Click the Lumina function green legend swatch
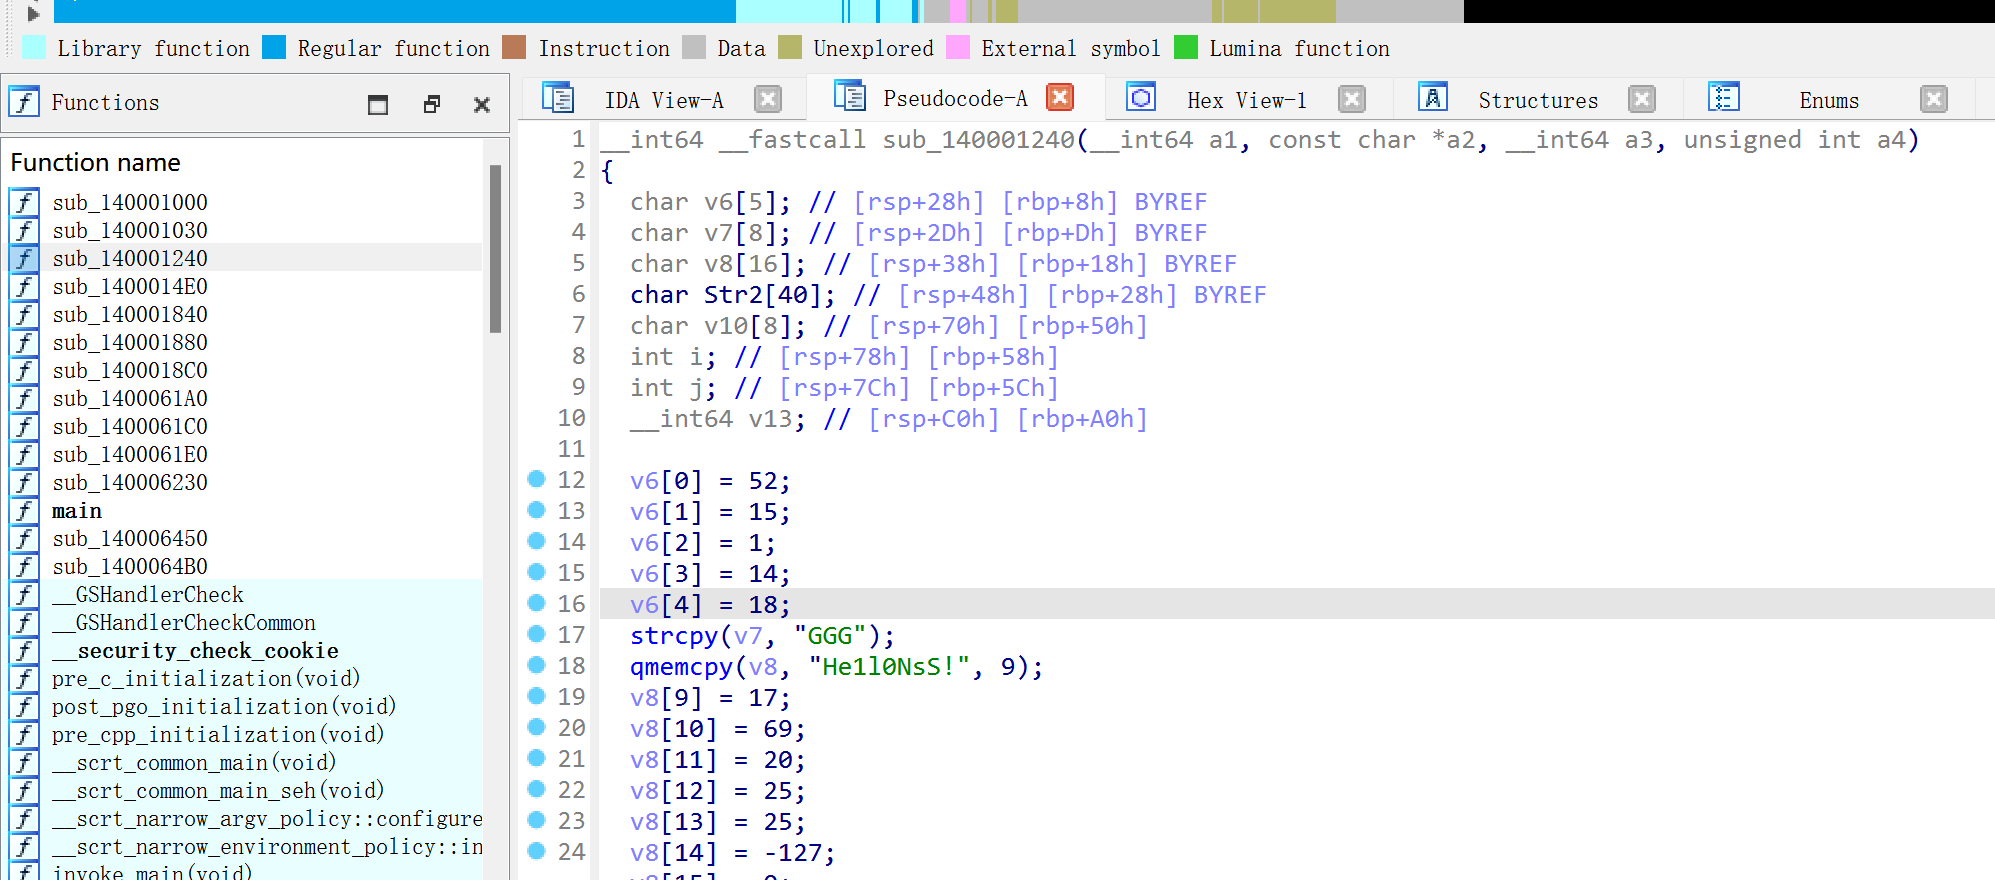Image resolution: width=1995 pixels, height=880 pixels. click(1186, 48)
